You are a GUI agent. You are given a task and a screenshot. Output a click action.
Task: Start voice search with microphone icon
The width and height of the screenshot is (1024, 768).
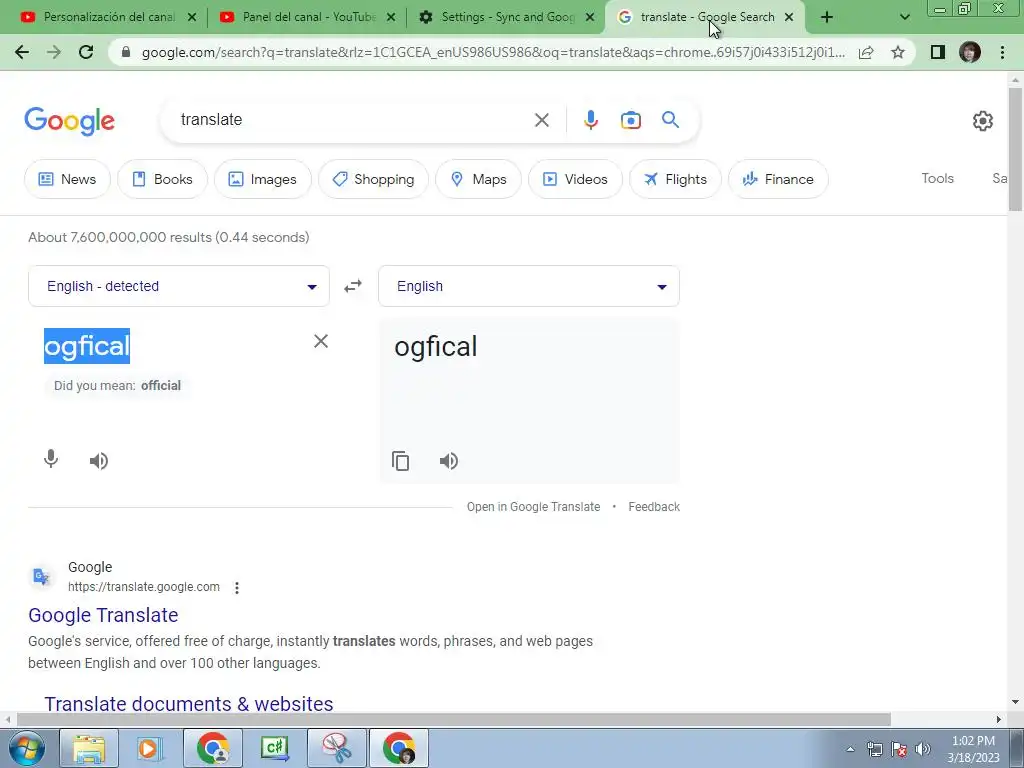tap(590, 120)
